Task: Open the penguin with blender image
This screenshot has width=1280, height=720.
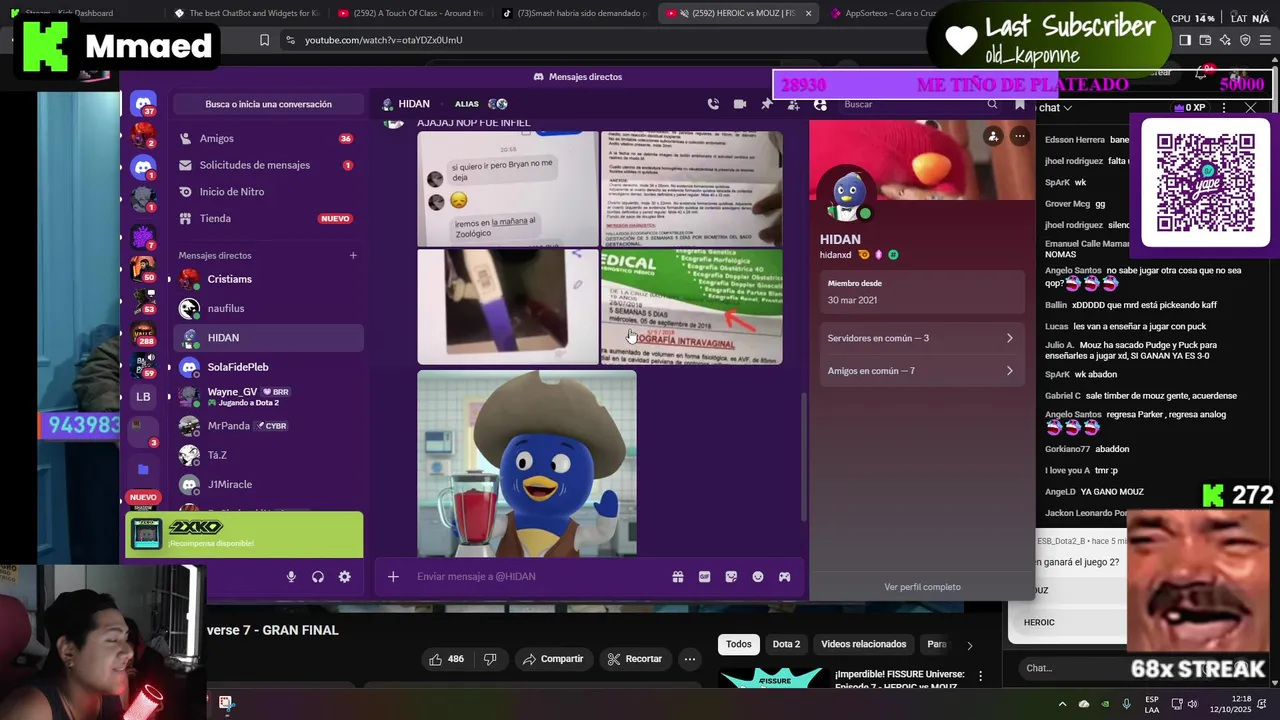Action: pyautogui.click(x=527, y=464)
